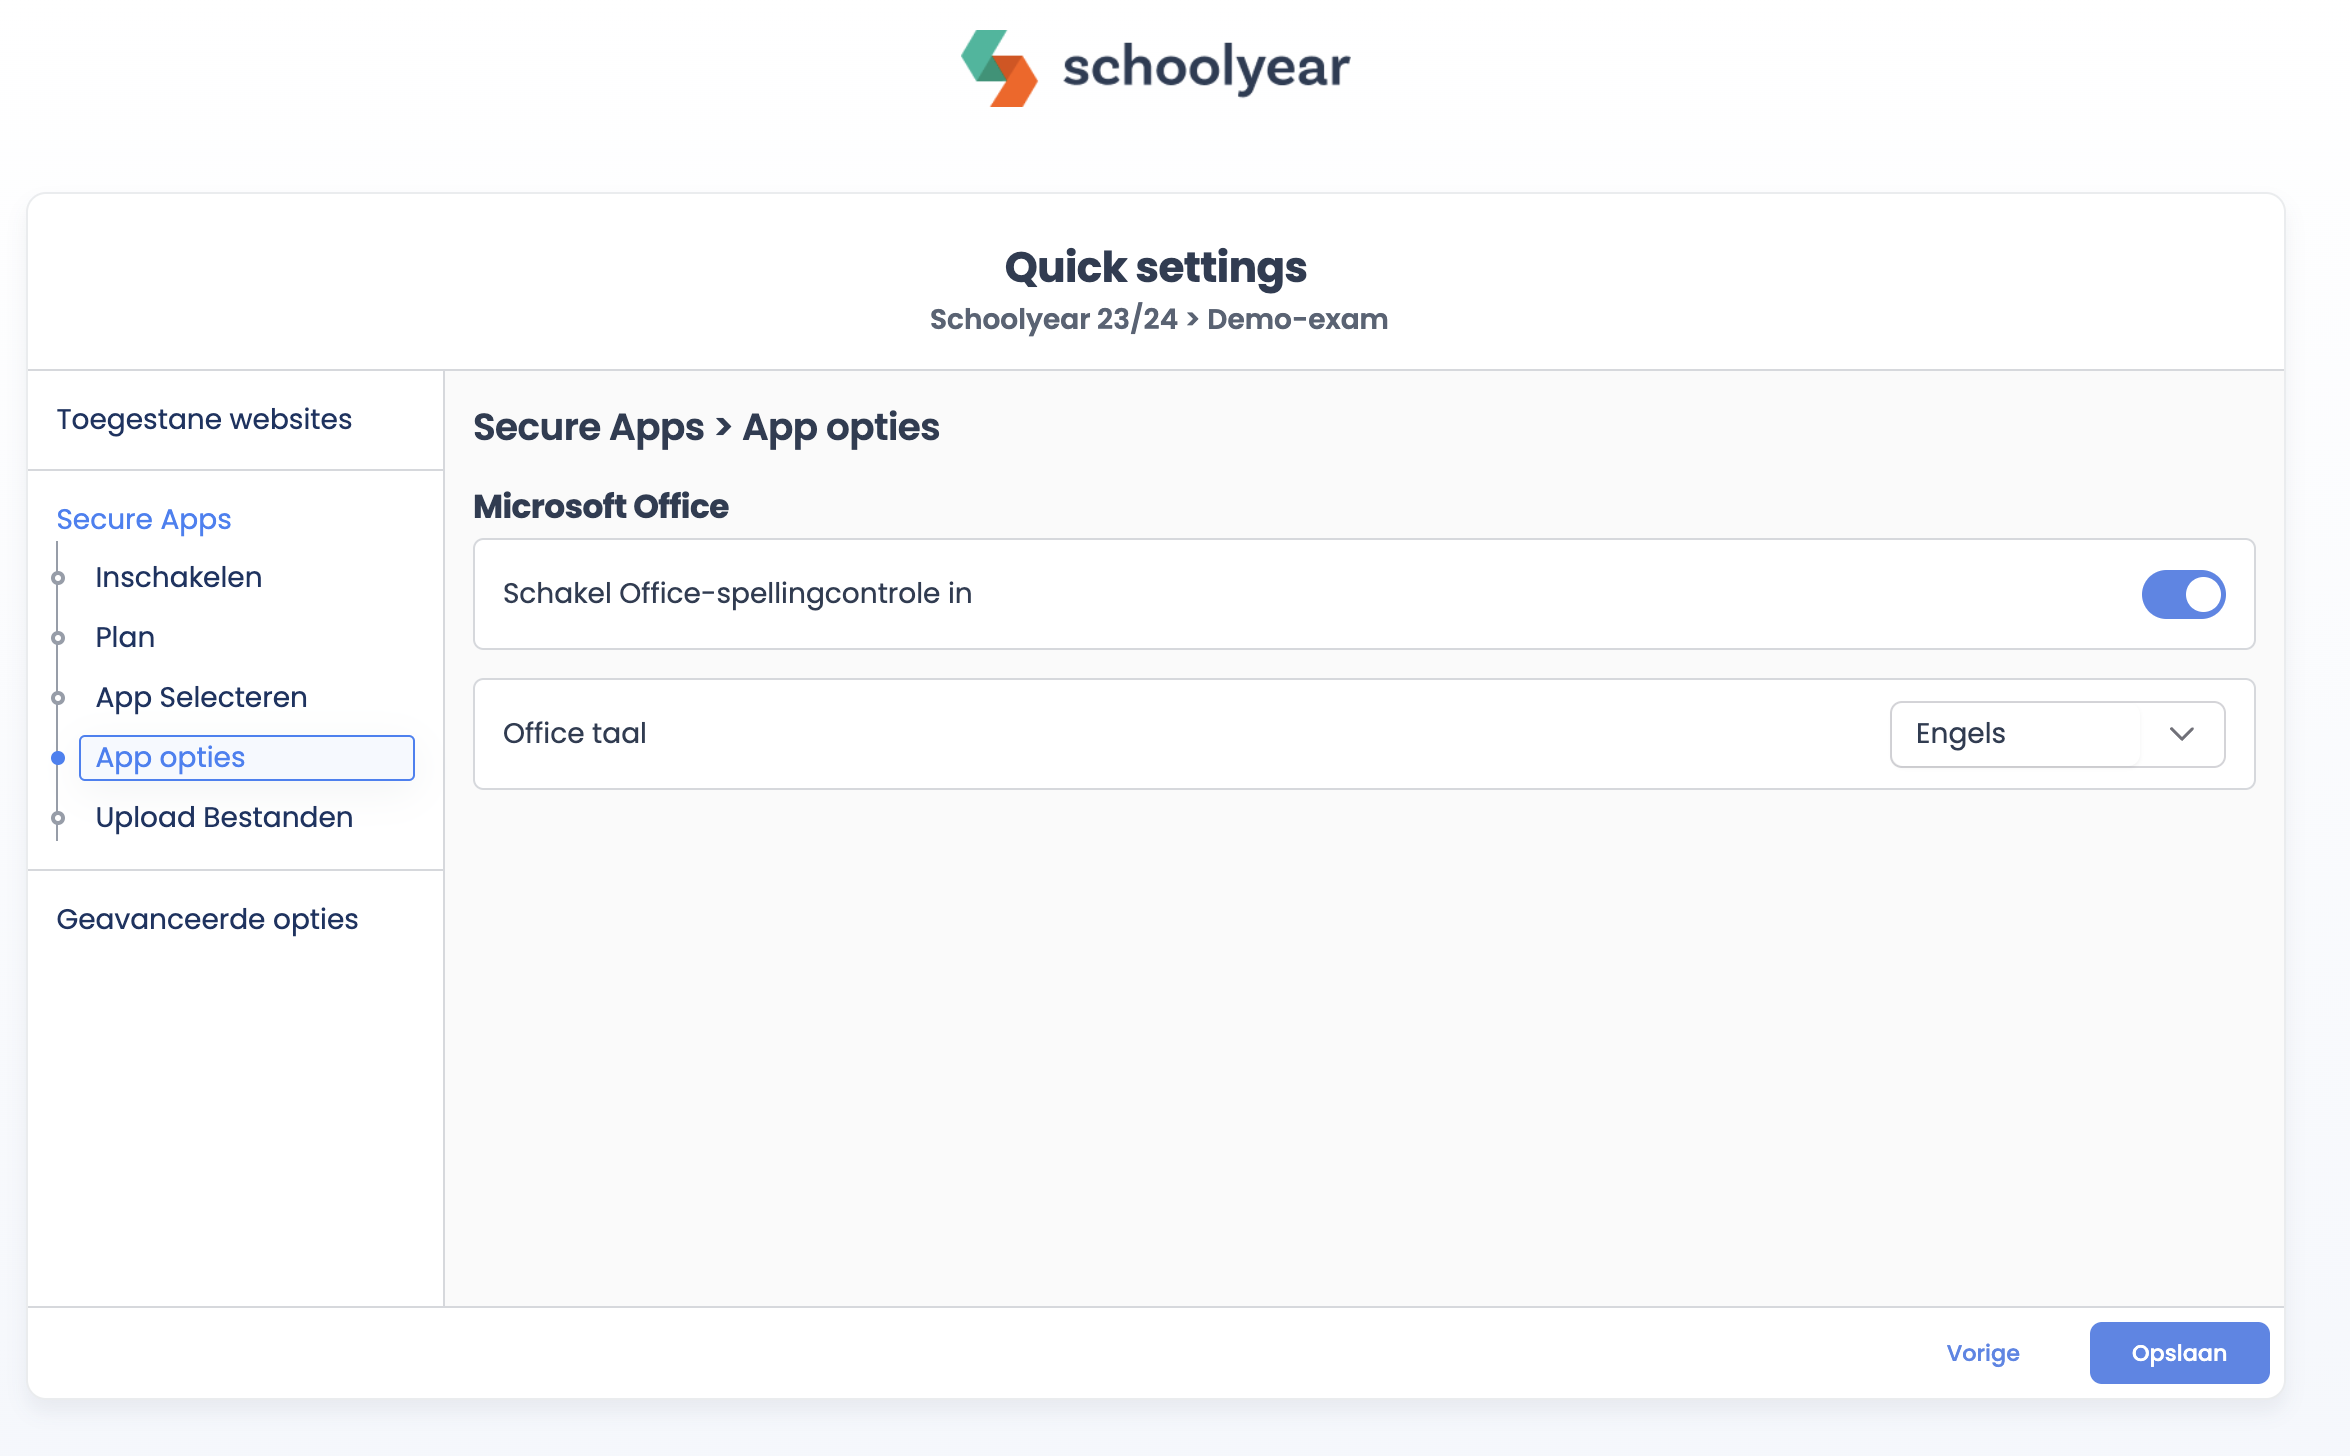2350x1456 pixels.
Task: Click the step dot beside Upload Bestanden
Action: coord(58,818)
